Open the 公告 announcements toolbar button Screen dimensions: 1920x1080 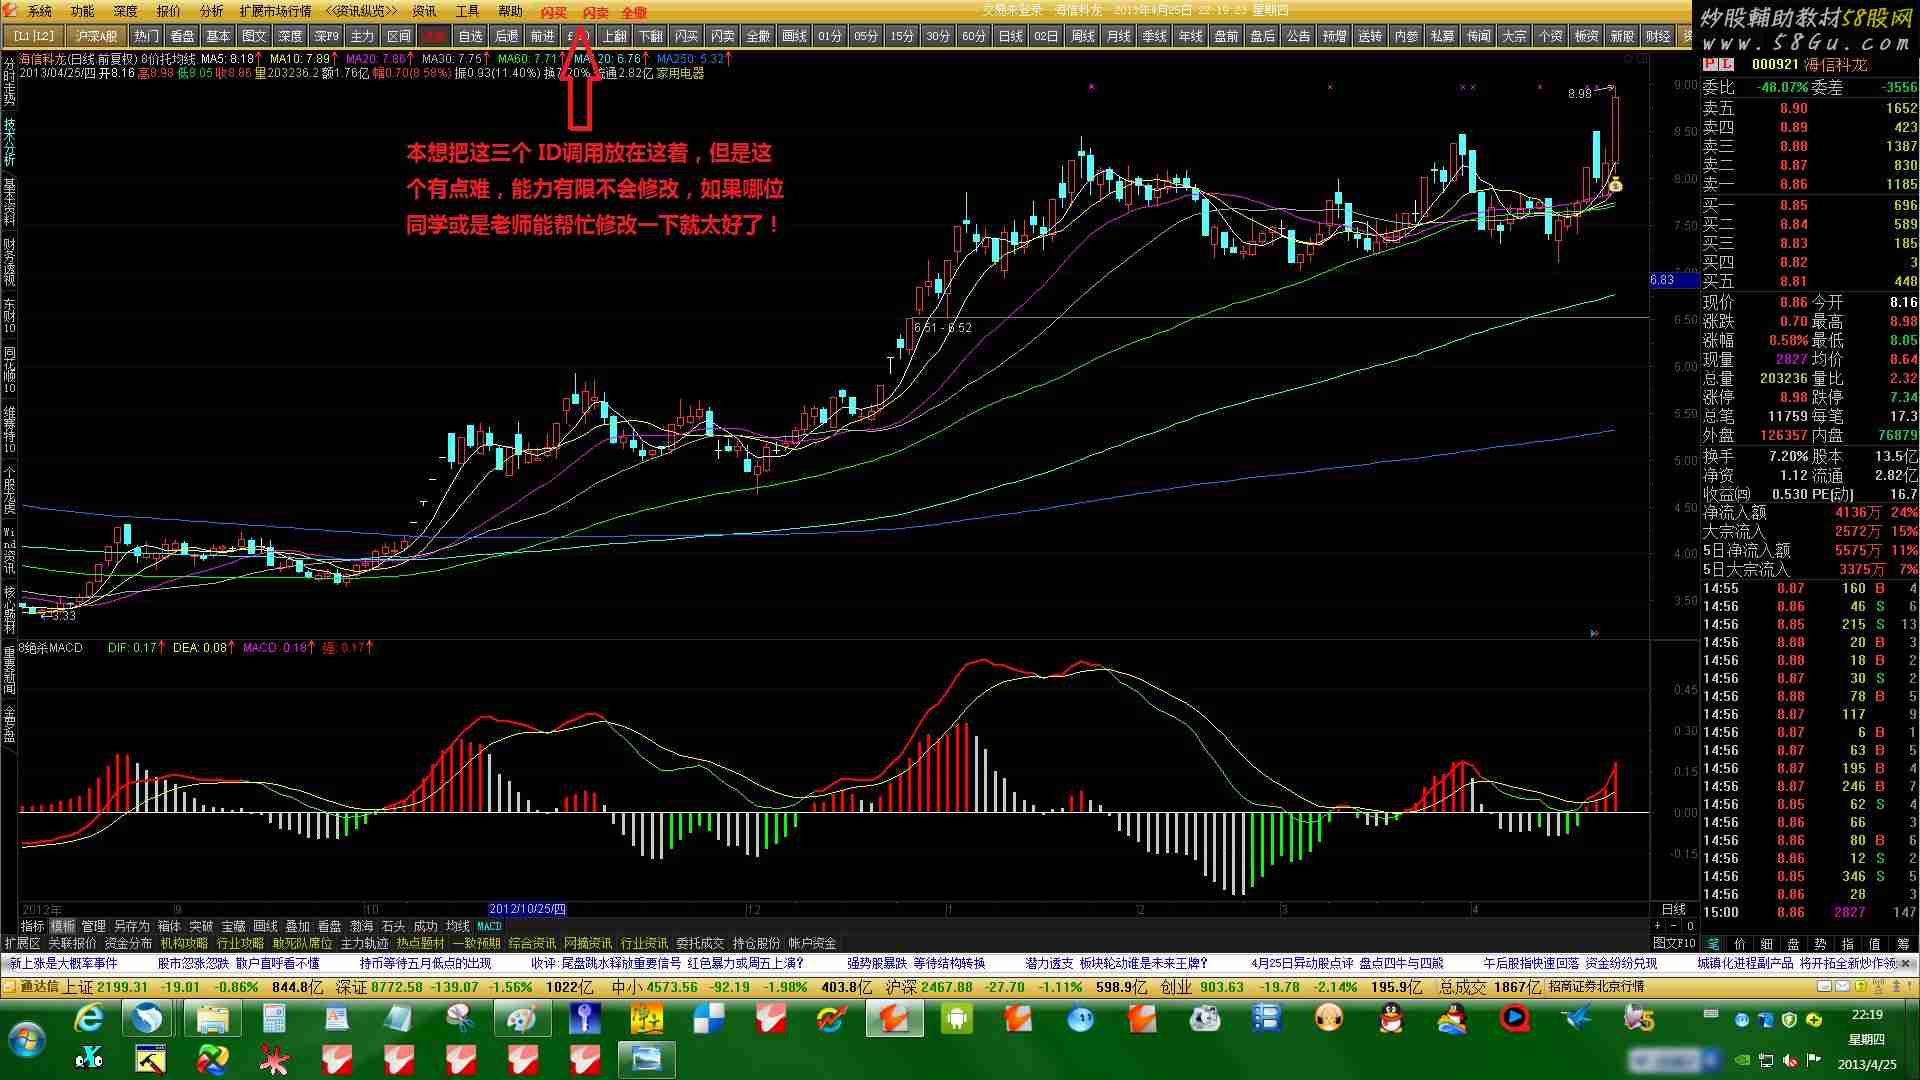[1298, 36]
